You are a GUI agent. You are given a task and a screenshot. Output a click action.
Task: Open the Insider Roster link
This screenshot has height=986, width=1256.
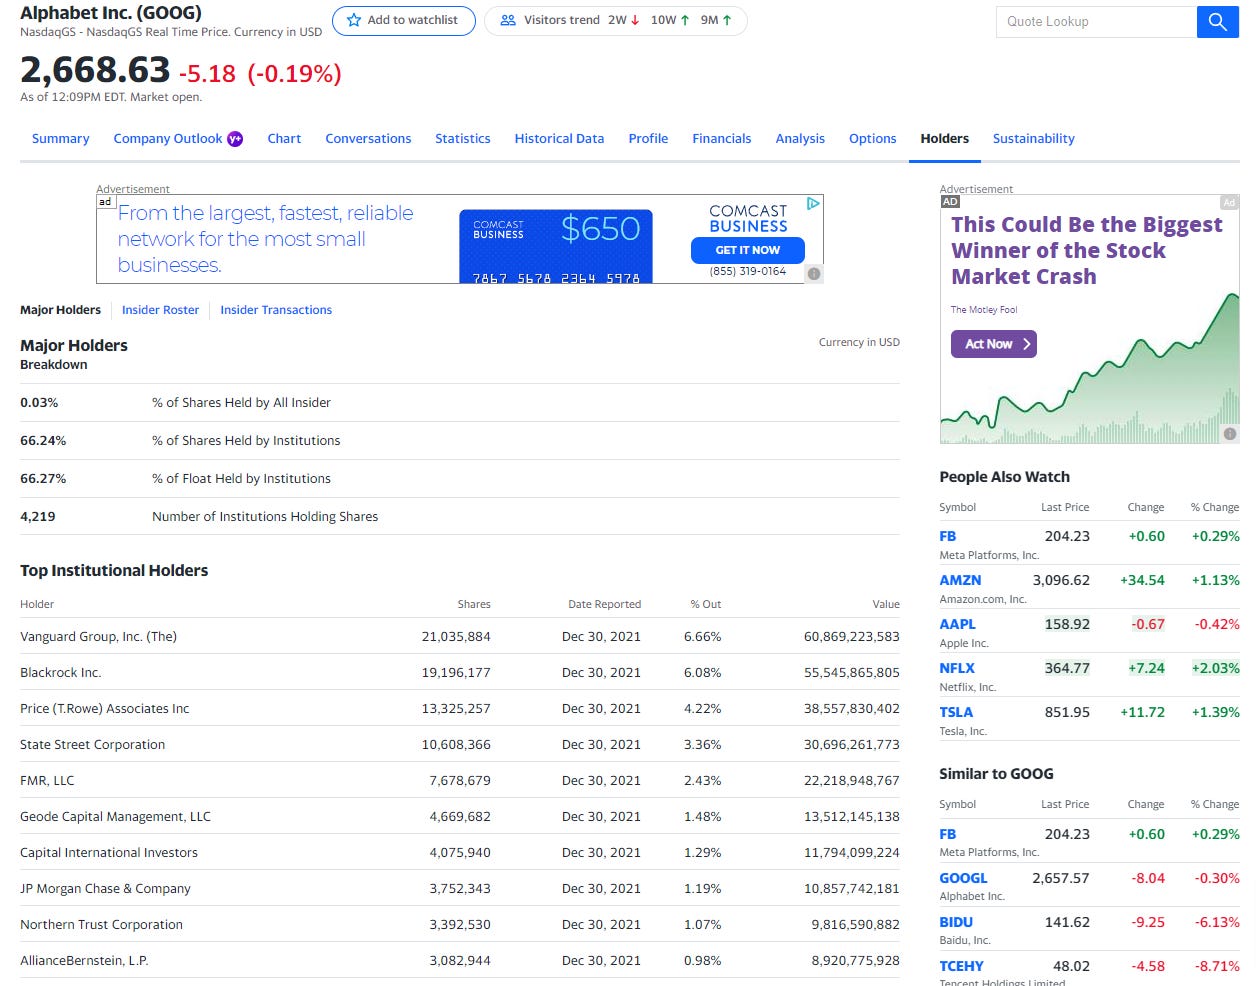click(160, 310)
